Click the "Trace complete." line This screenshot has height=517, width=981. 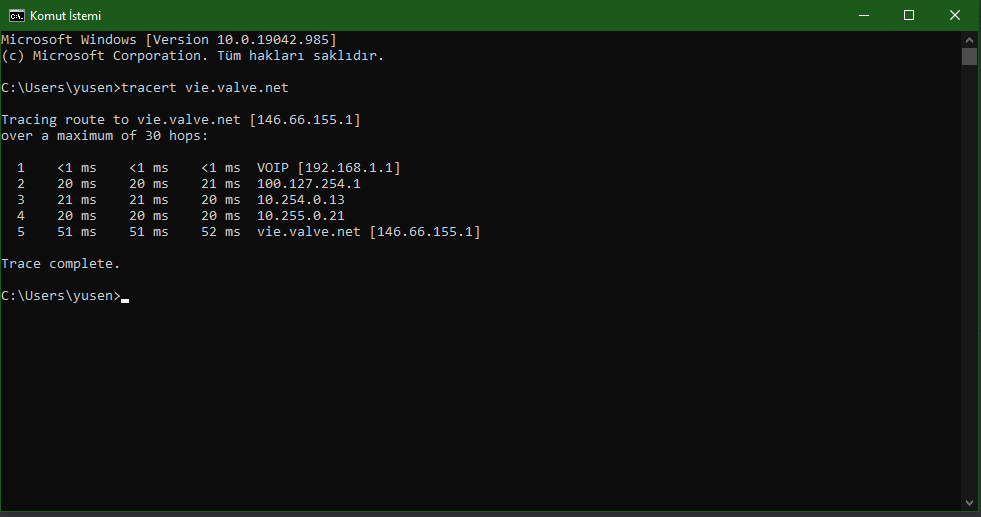point(61,264)
